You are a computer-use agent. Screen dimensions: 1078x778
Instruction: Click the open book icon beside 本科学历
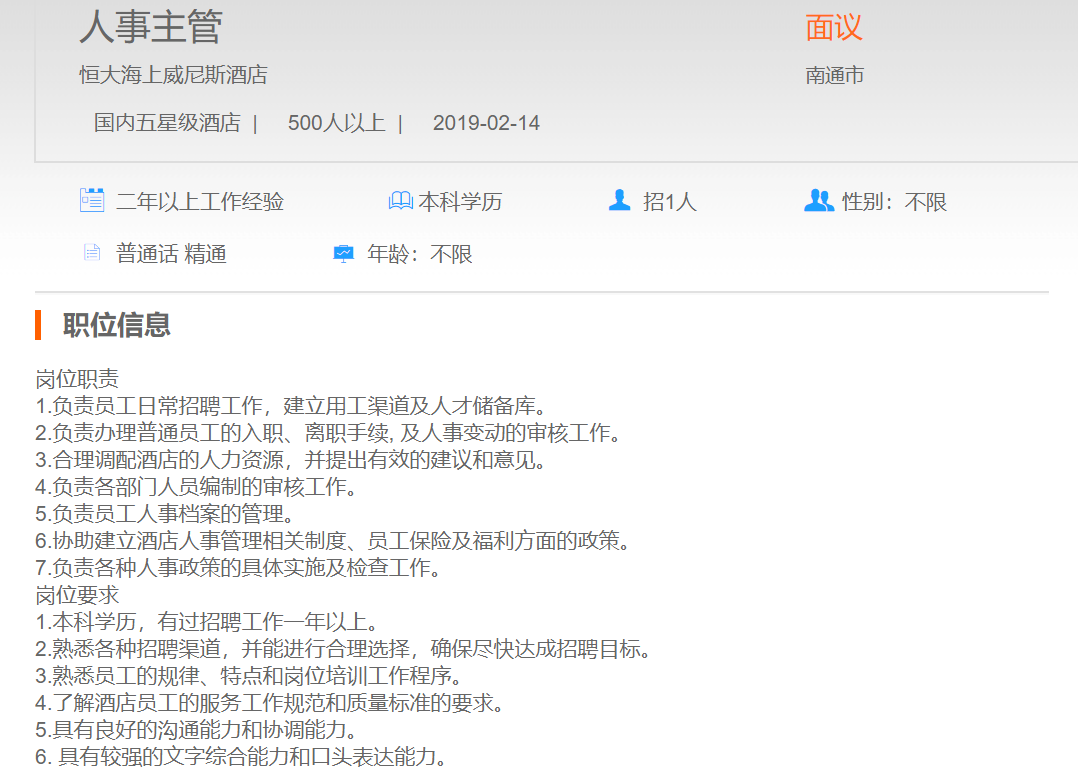pyautogui.click(x=400, y=202)
